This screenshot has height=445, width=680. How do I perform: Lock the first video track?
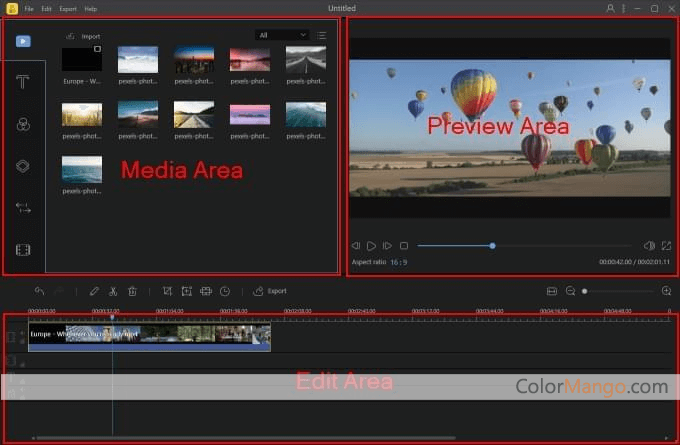pyautogui.click(x=23, y=342)
